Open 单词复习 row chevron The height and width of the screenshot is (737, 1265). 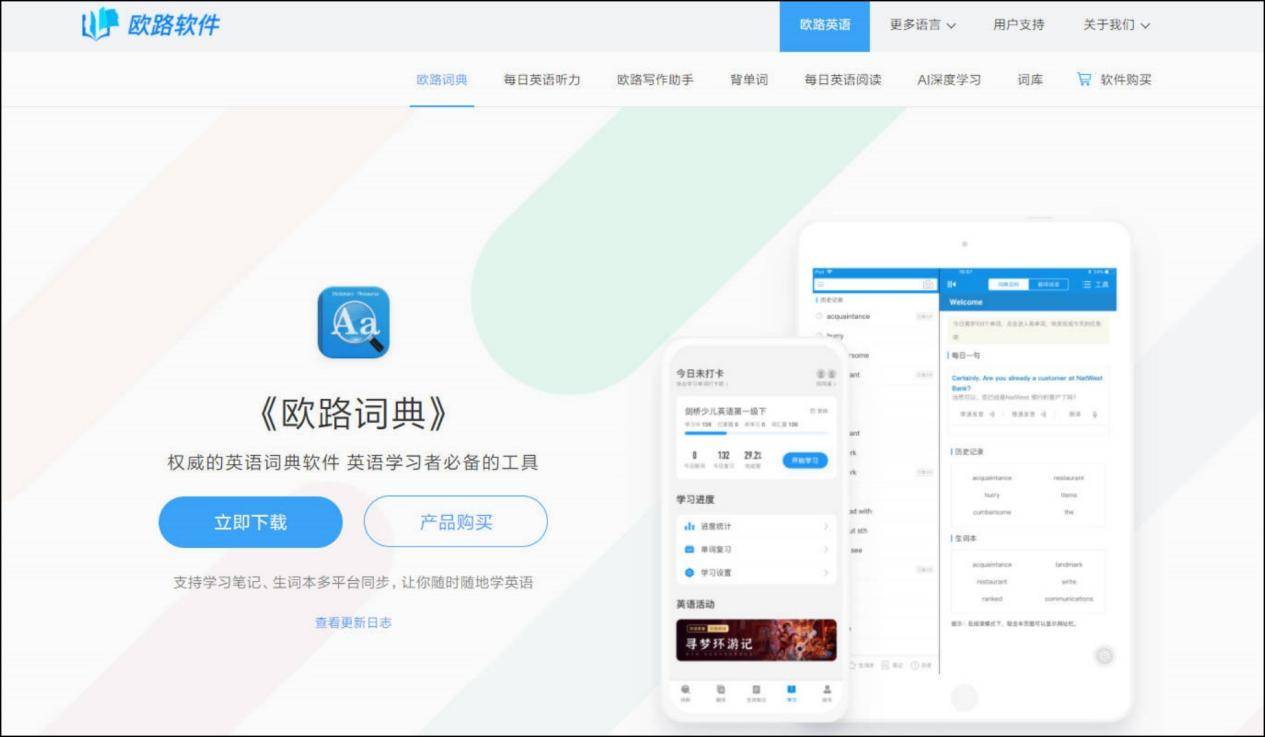[x=825, y=549]
